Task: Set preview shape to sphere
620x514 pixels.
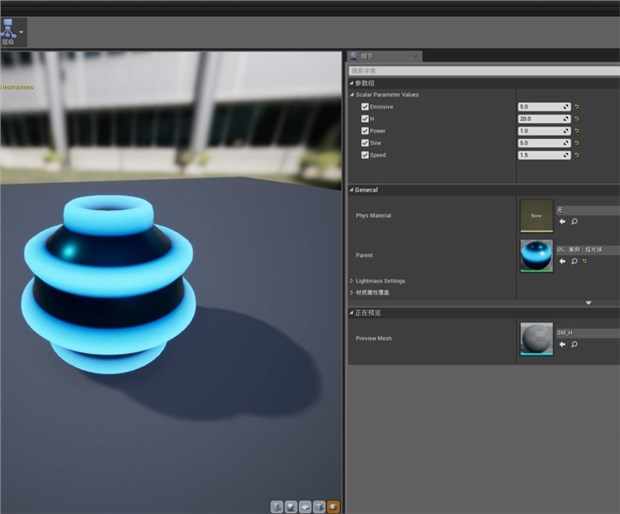Action: click(x=291, y=506)
